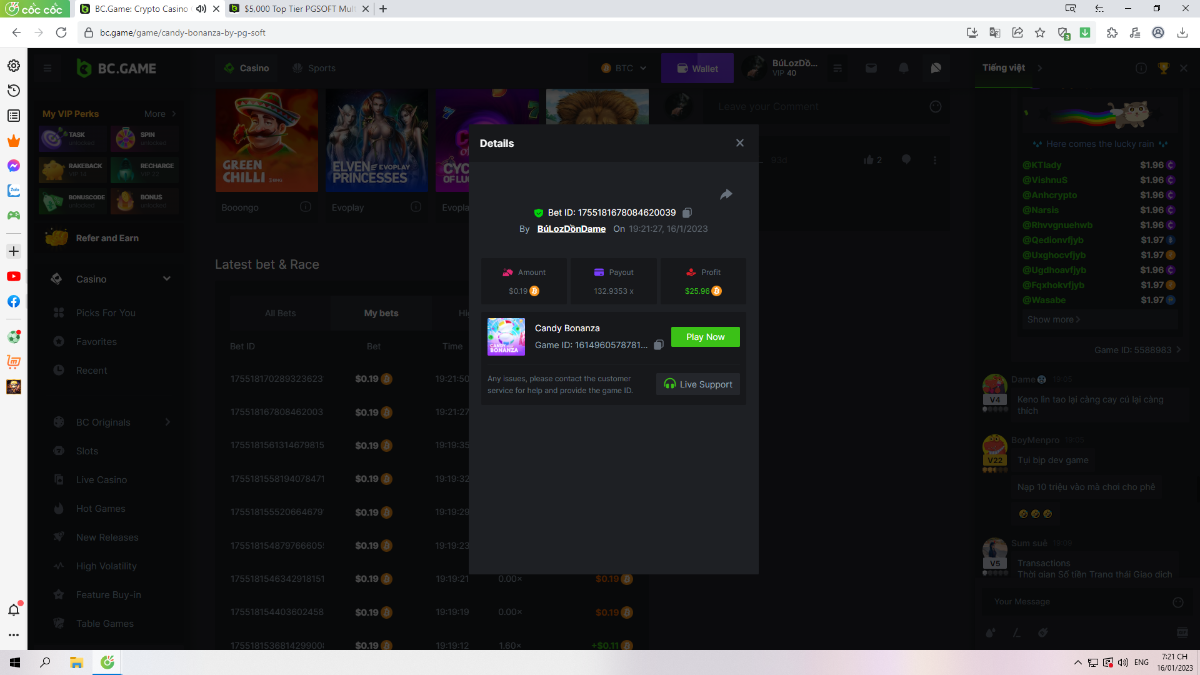Open Zalo in the browser sidebar
Viewport: 1200px width, 675px height.
click(14, 190)
